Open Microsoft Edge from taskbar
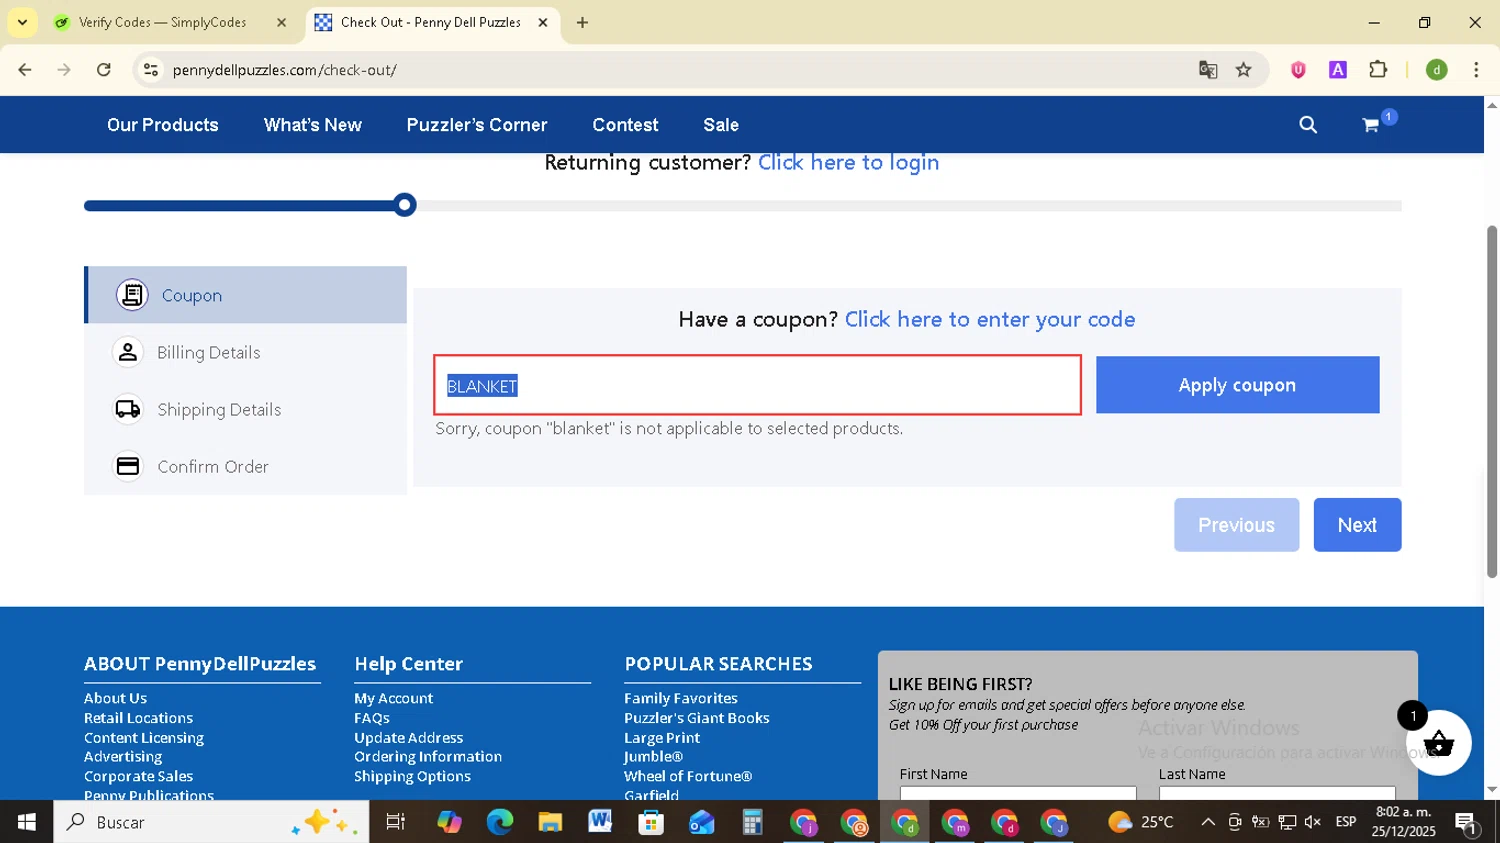Screen dimensions: 1500x843 499,822
